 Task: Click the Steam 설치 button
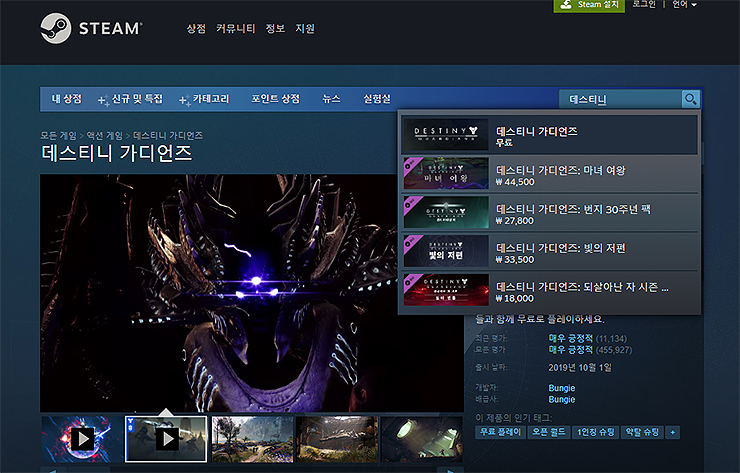(x=589, y=5)
